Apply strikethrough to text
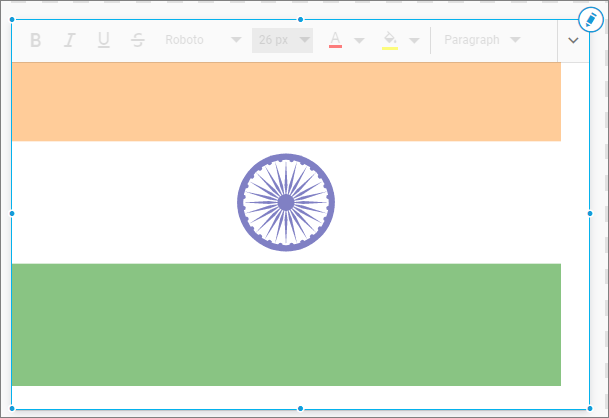Screen dimensions: 609x418 pos(138,40)
